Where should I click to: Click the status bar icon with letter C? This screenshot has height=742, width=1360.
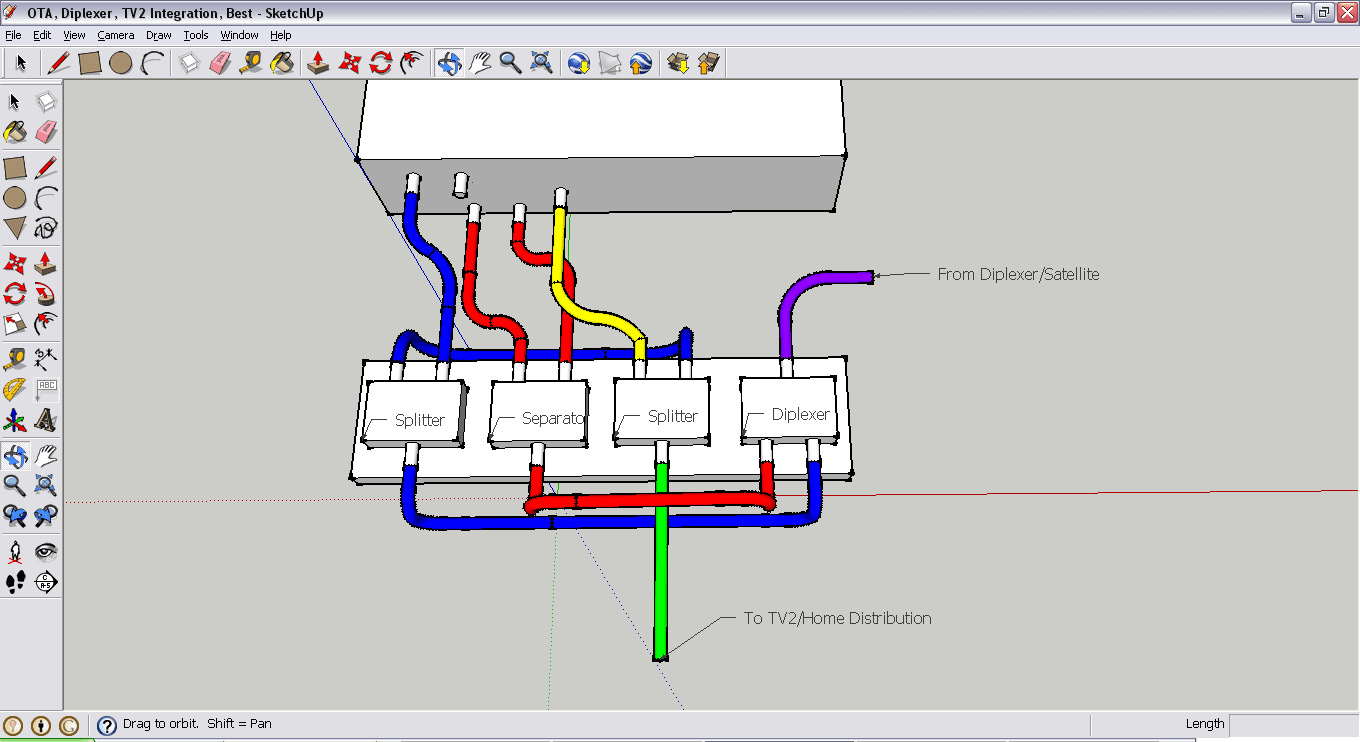pos(69,725)
